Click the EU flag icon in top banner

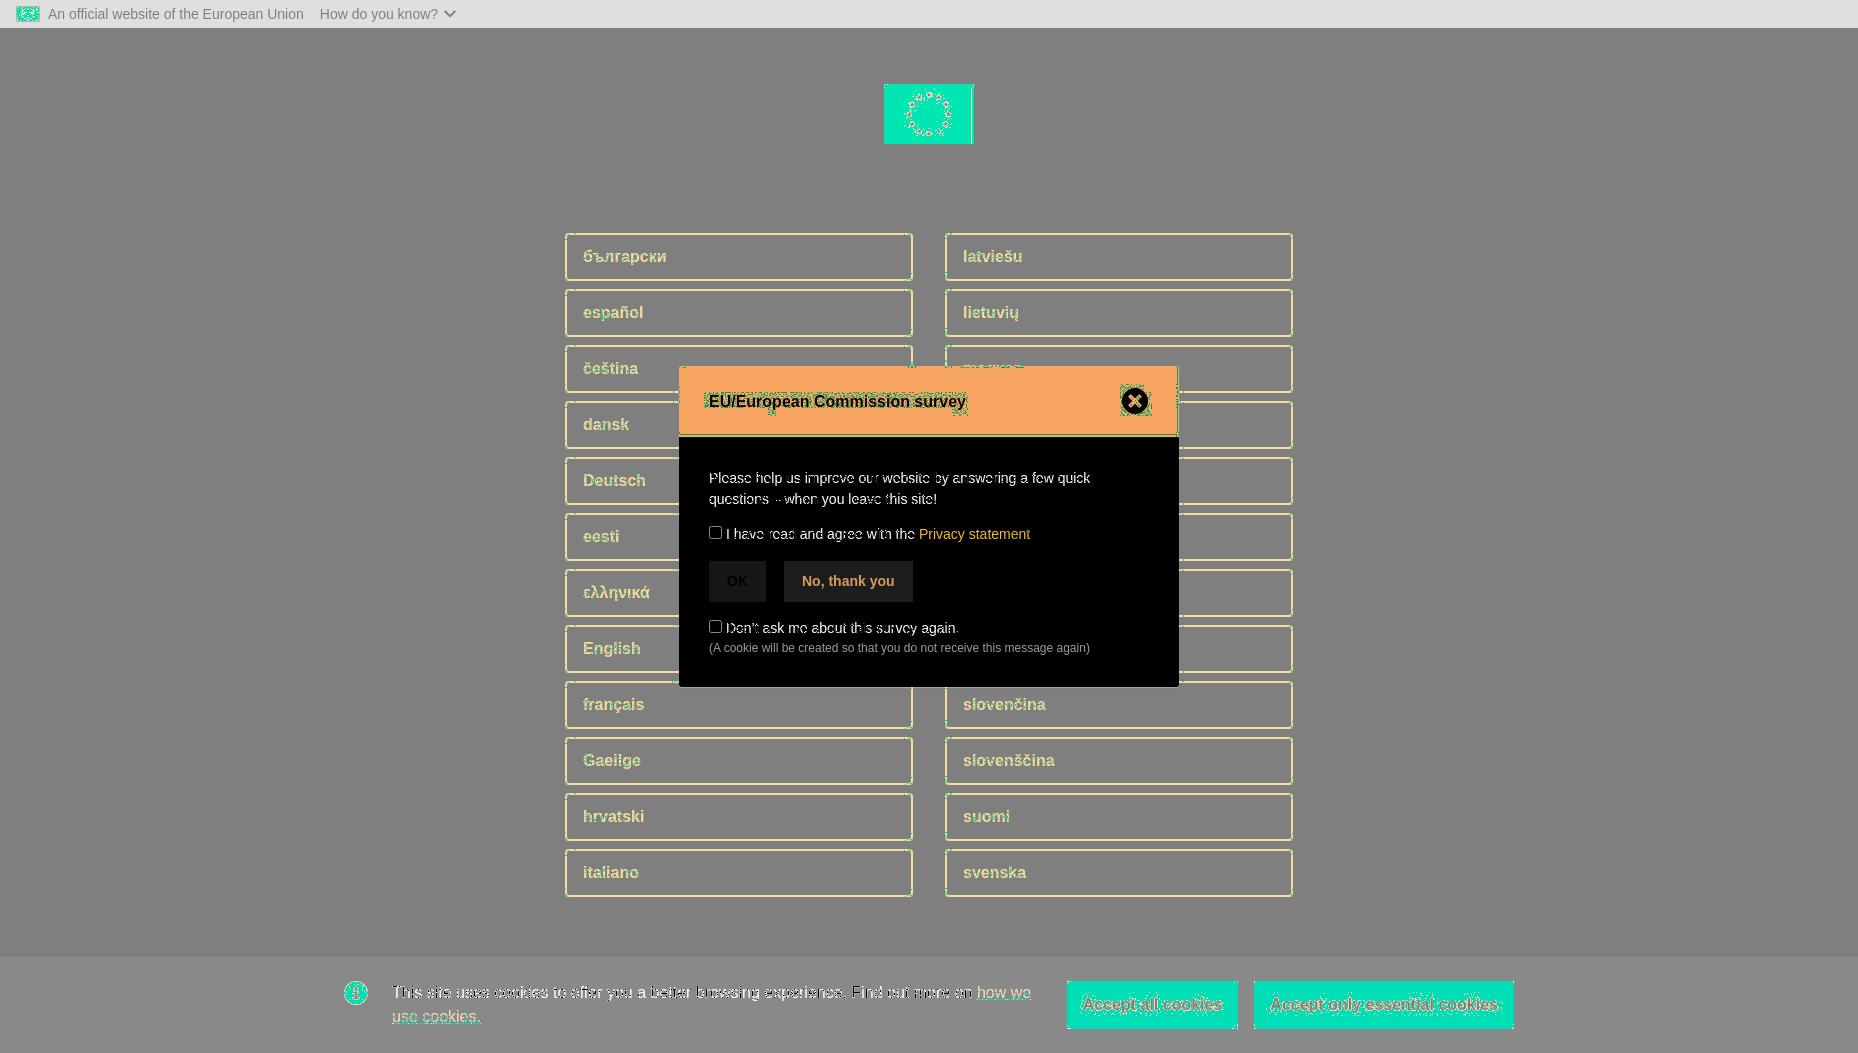(28, 14)
